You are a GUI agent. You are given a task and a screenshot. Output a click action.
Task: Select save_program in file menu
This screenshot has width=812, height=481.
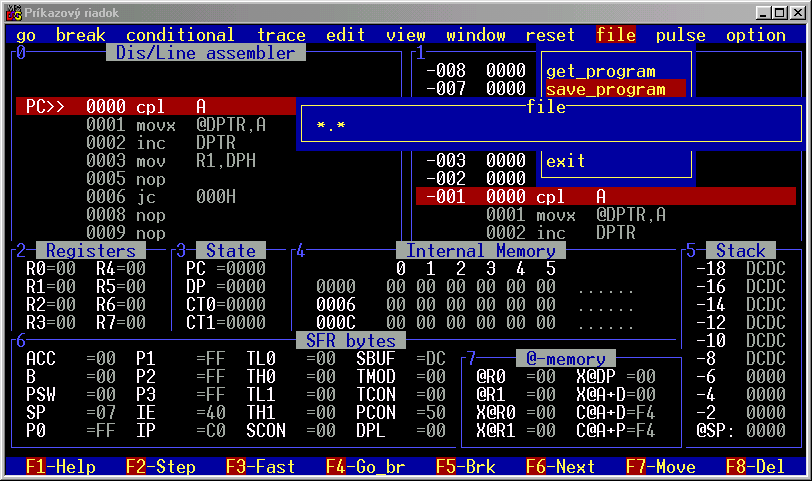(605, 89)
